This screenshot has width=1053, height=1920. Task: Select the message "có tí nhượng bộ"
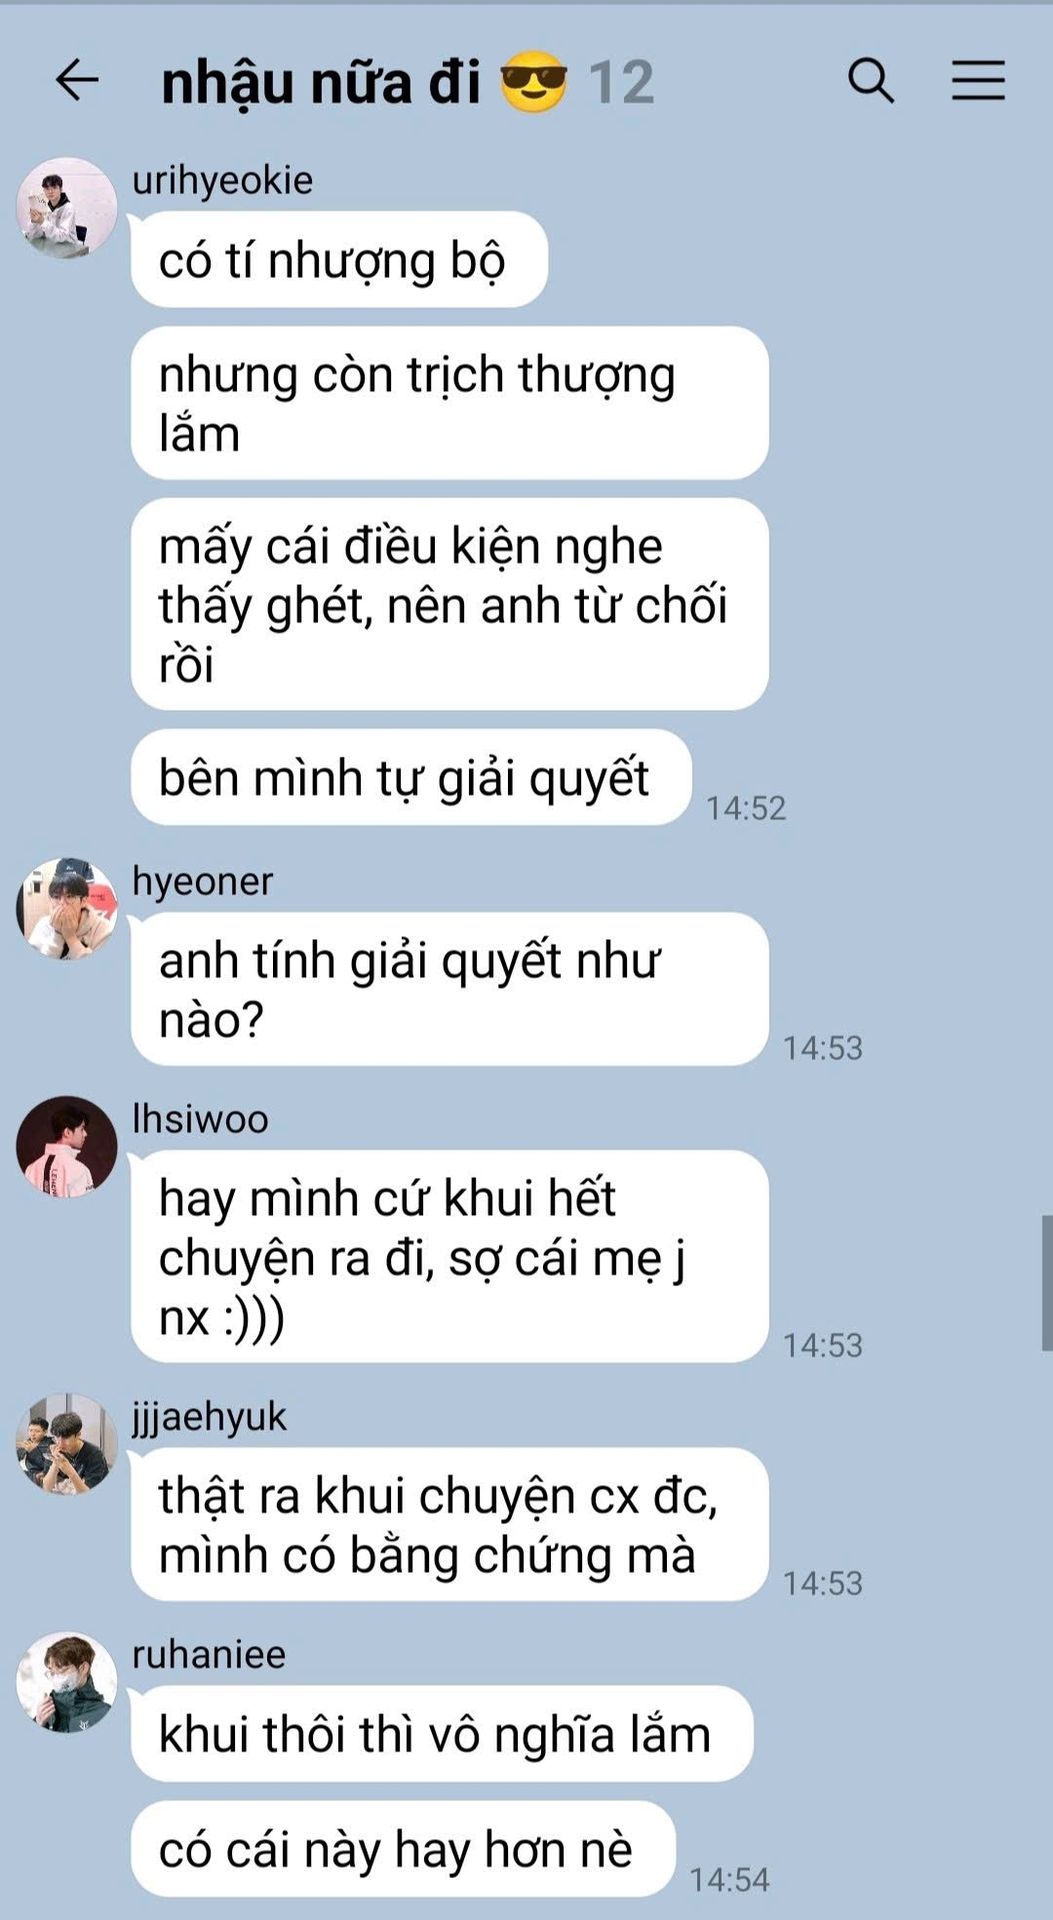coord(339,260)
